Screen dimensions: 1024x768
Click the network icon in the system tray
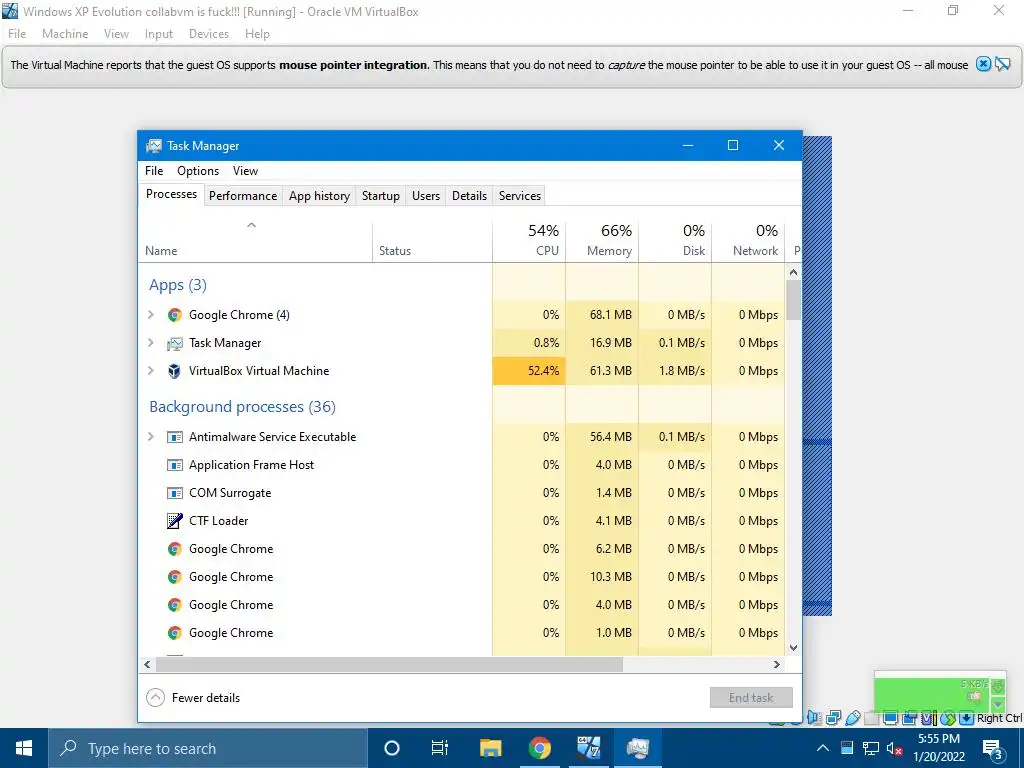tap(871, 748)
